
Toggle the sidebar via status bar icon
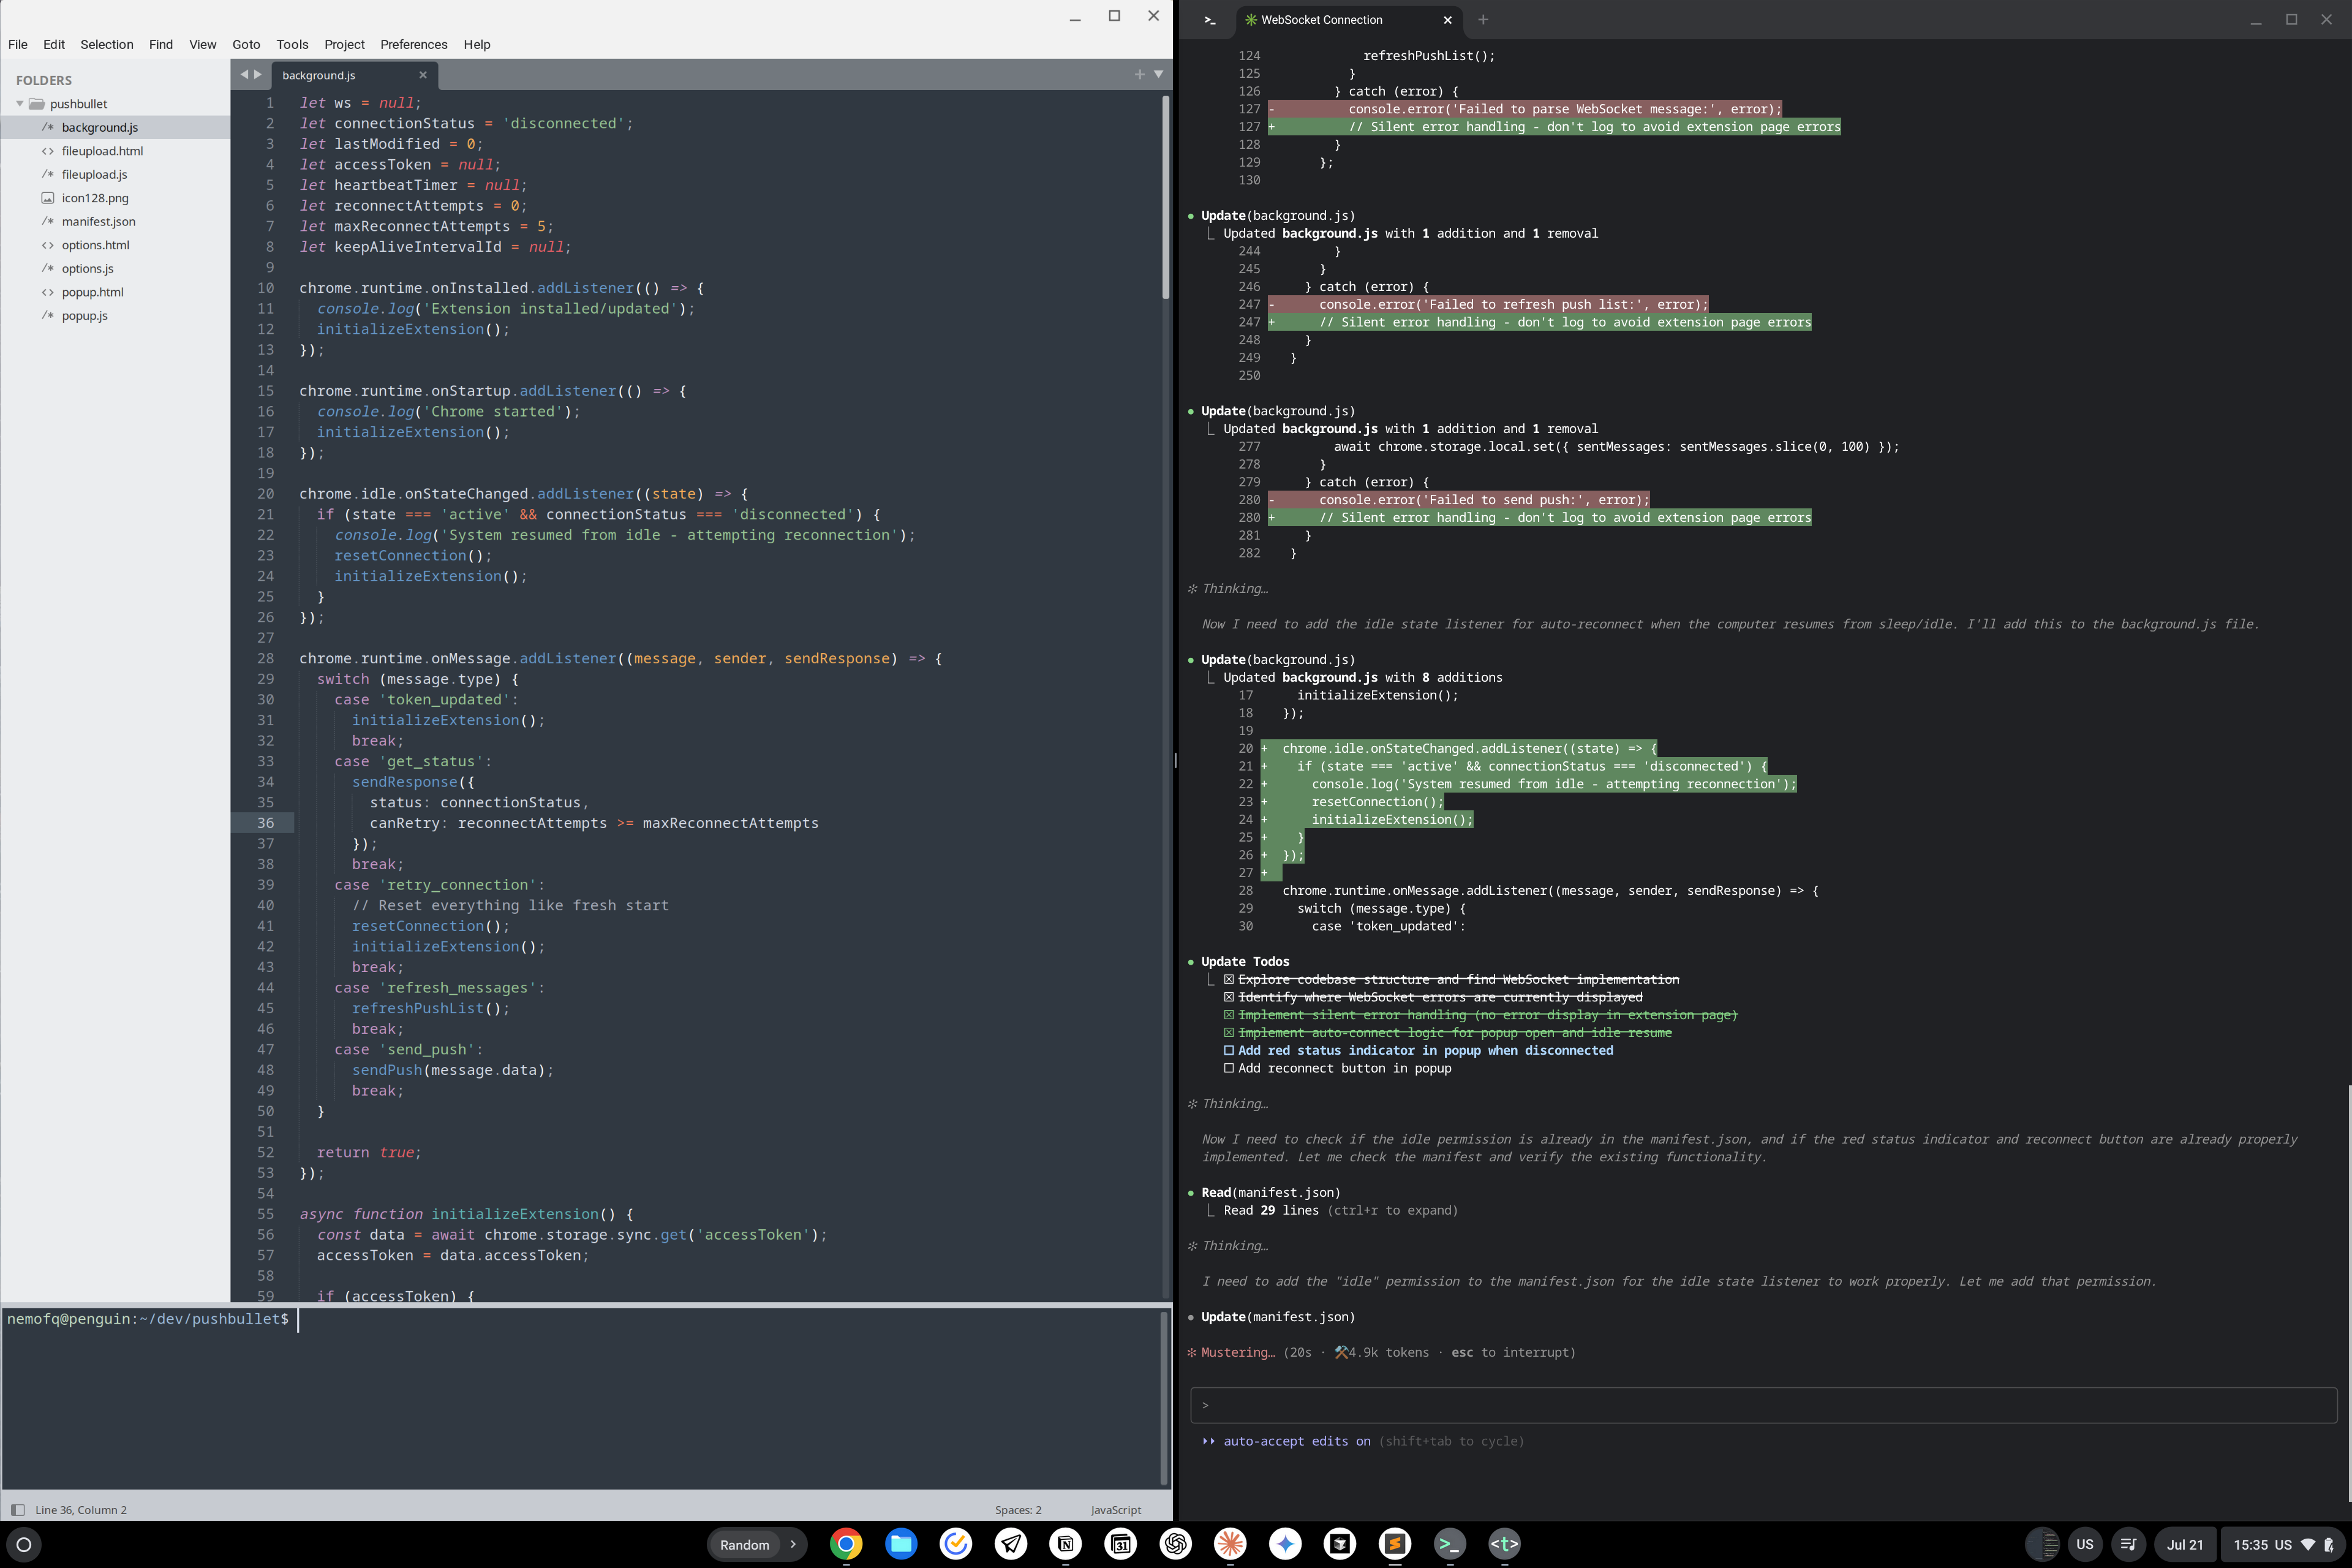coord(17,1510)
